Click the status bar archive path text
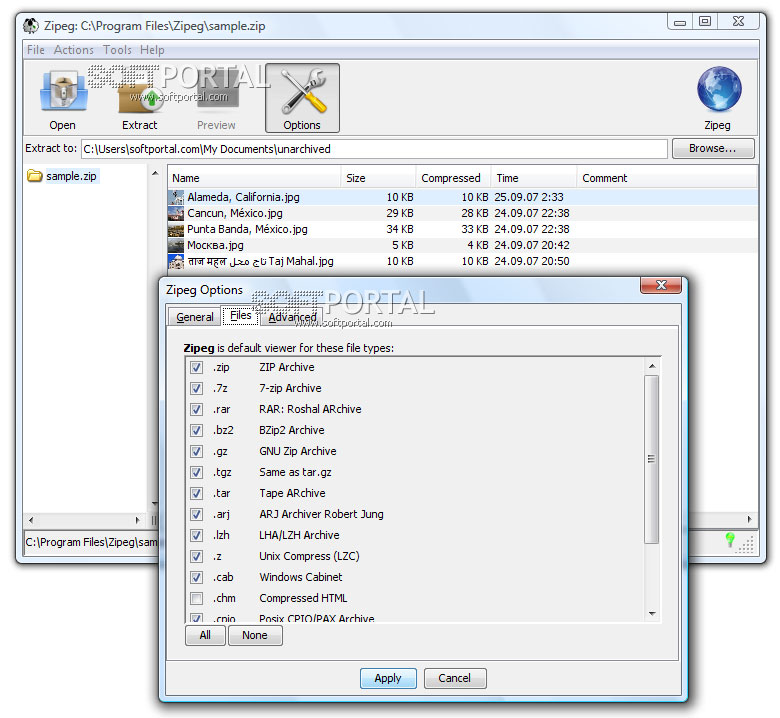 [91, 542]
